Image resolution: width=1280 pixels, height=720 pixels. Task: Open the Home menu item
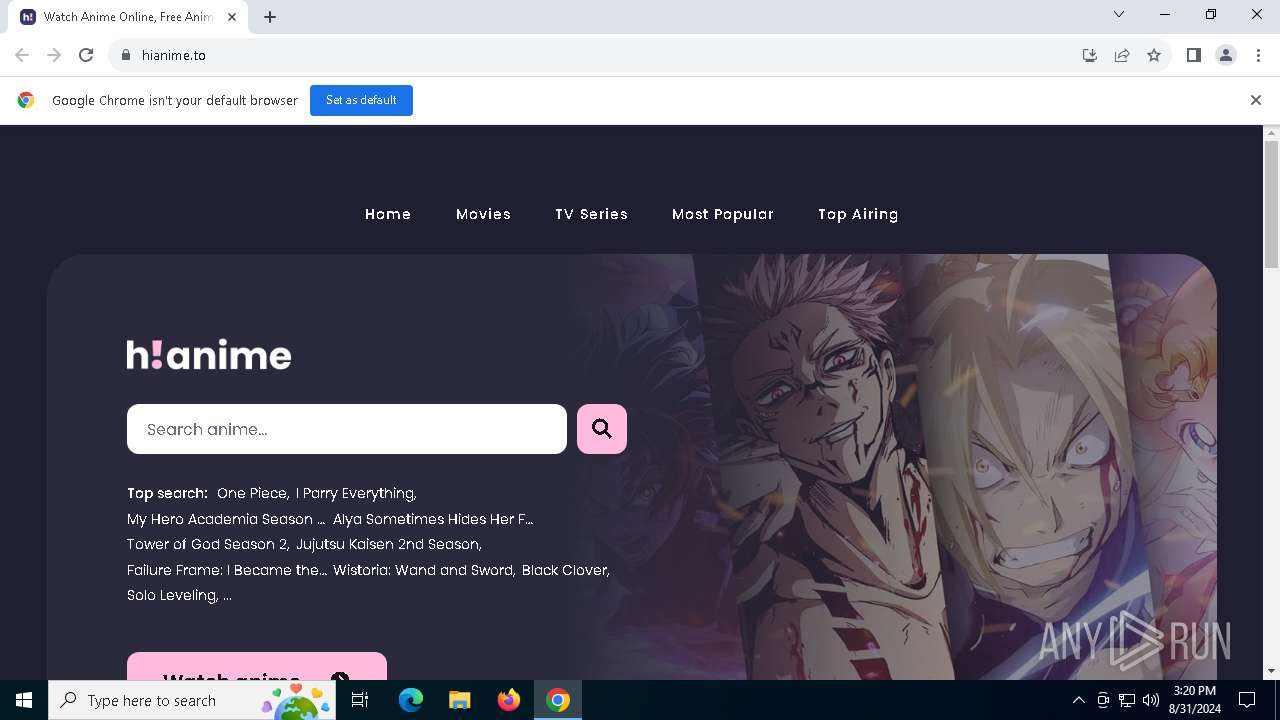(388, 214)
